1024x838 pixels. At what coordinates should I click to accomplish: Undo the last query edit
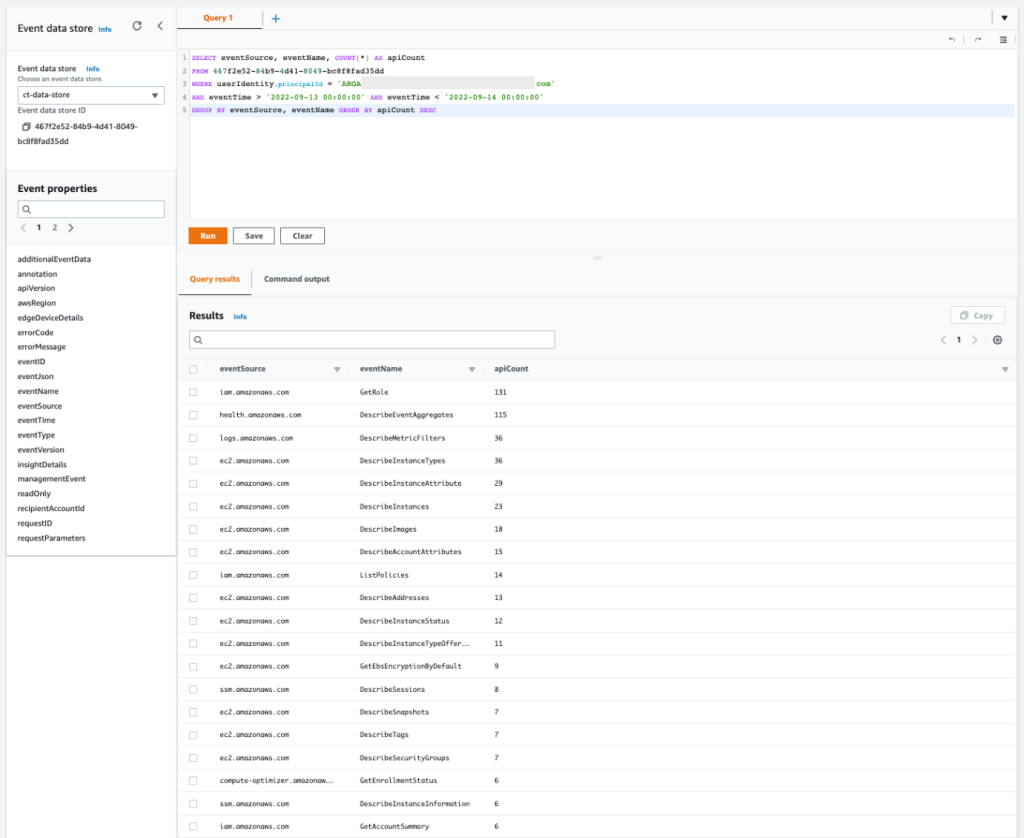(x=952, y=39)
